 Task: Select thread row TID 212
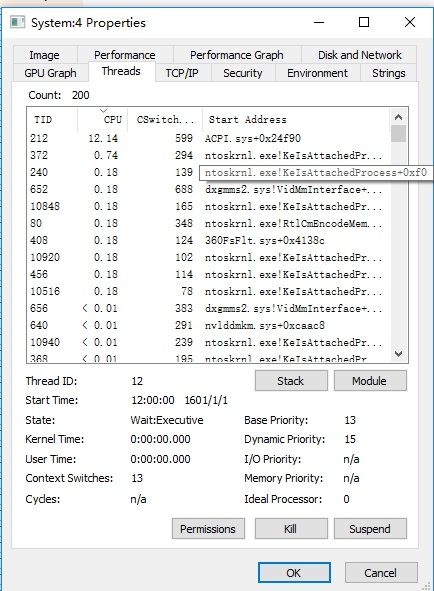[x=208, y=138]
